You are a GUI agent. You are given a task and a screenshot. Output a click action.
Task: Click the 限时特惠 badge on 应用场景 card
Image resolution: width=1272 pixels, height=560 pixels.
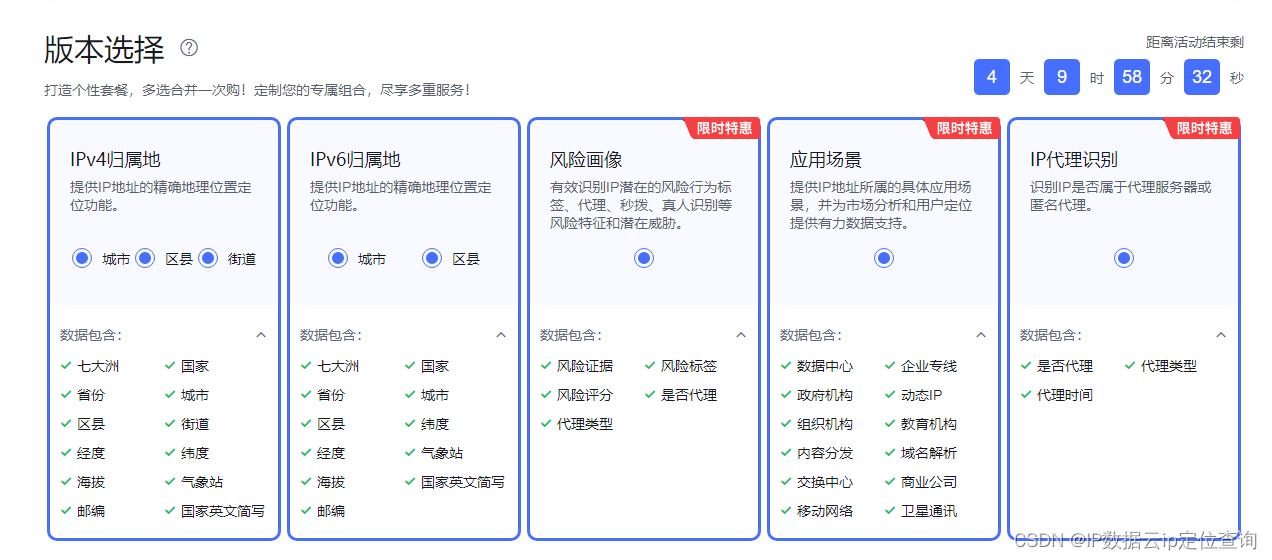(x=962, y=128)
